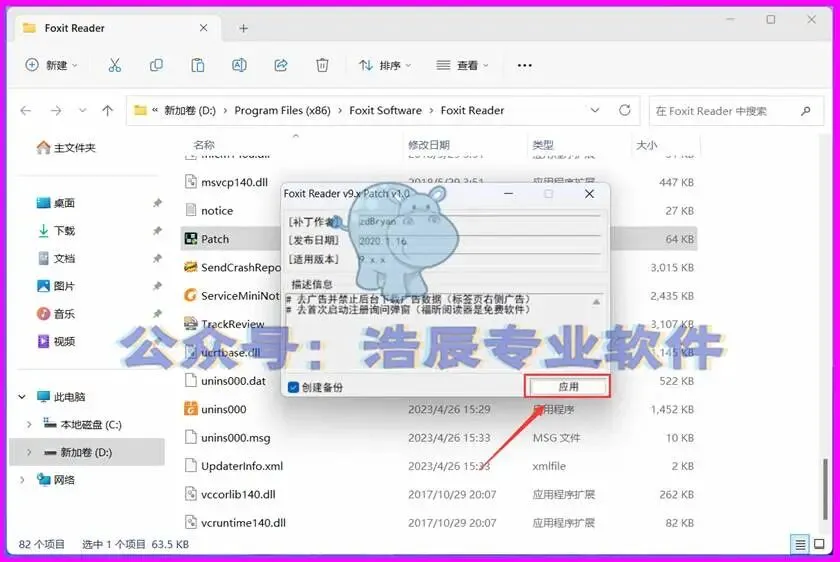Sort by the 修改日期 column header
Screen dimensions: 840x562
(429, 145)
